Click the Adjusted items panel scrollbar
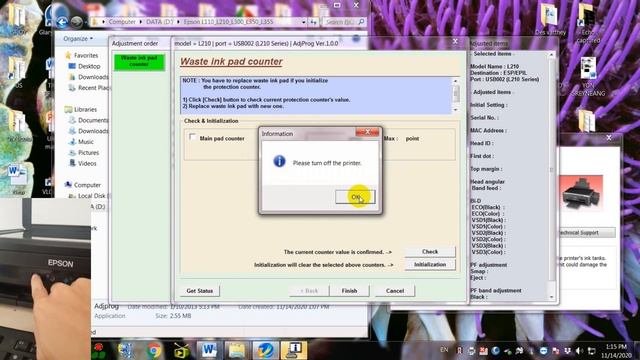 (x=551, y=176)
